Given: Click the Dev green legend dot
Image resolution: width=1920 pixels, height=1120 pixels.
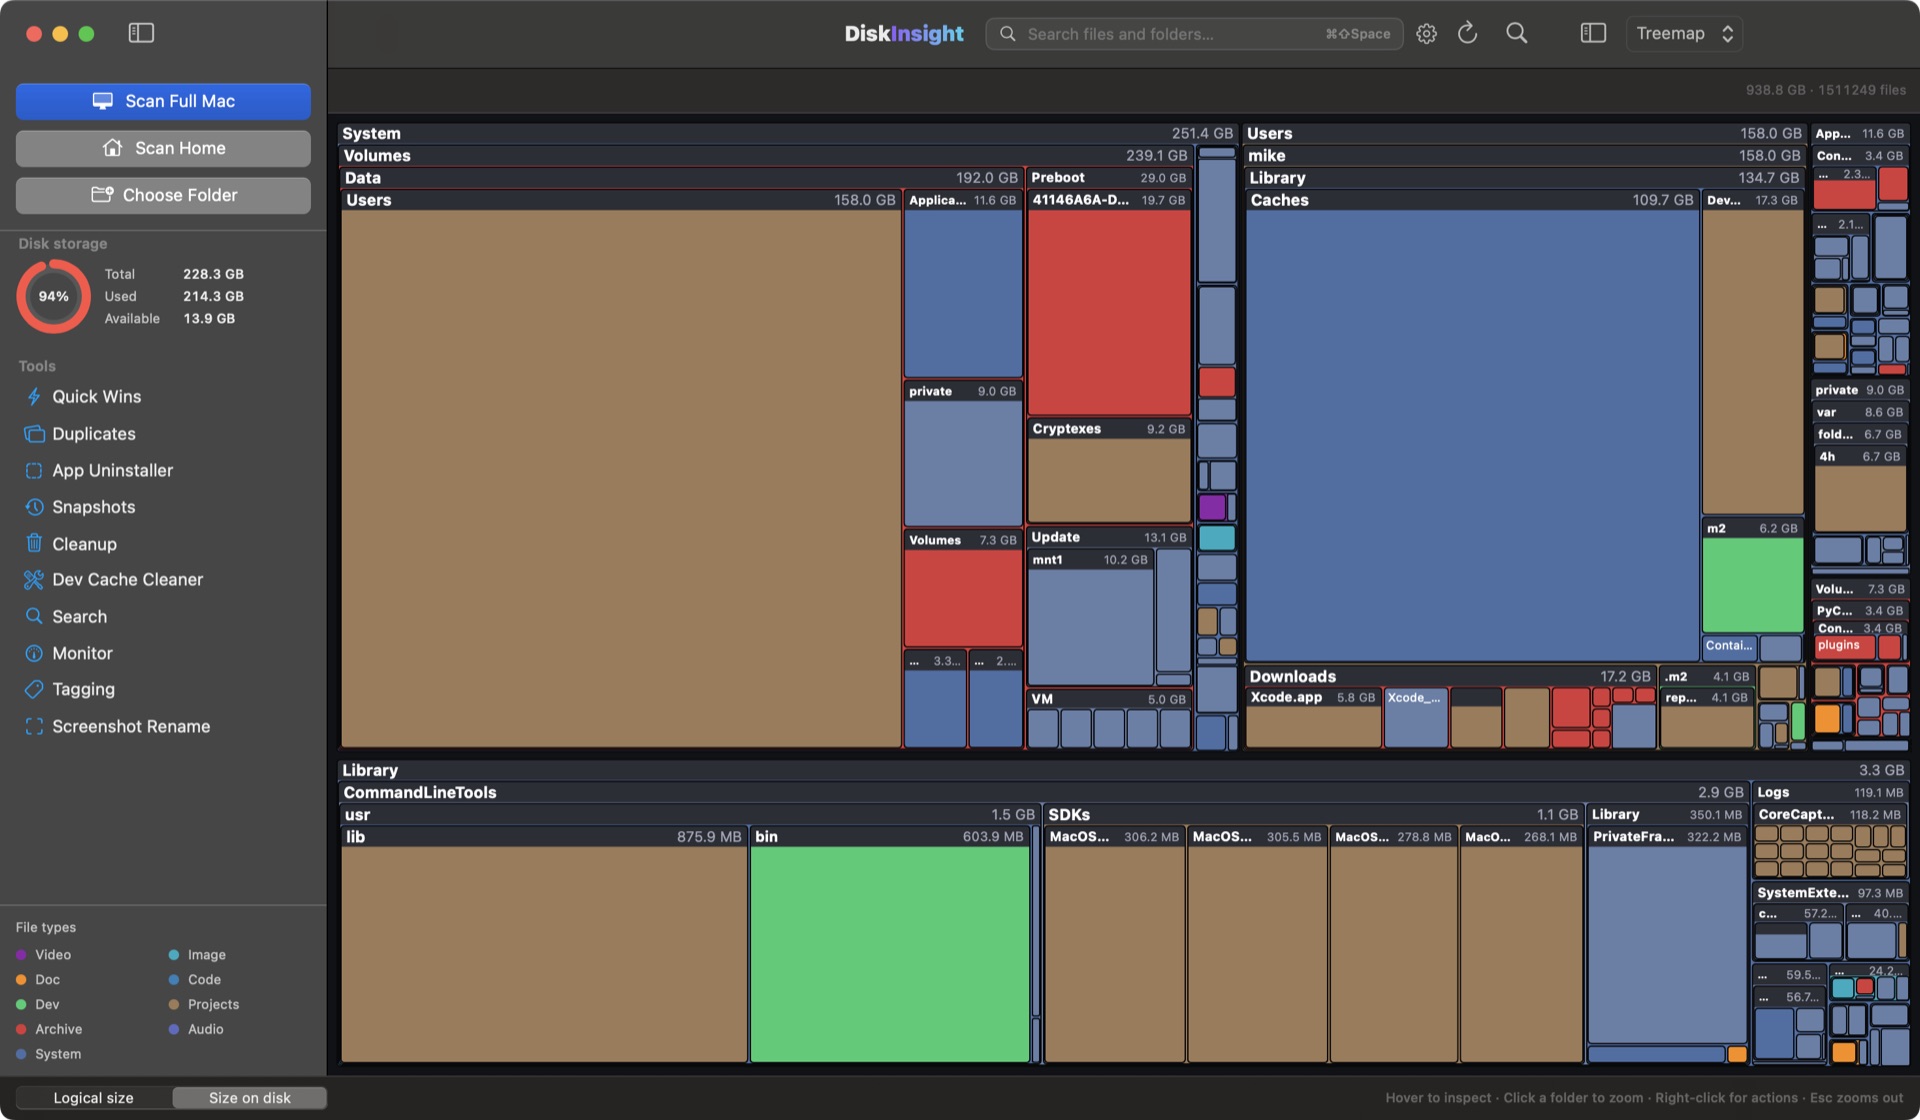Looking at the screenshot, I should (21, 1005).
